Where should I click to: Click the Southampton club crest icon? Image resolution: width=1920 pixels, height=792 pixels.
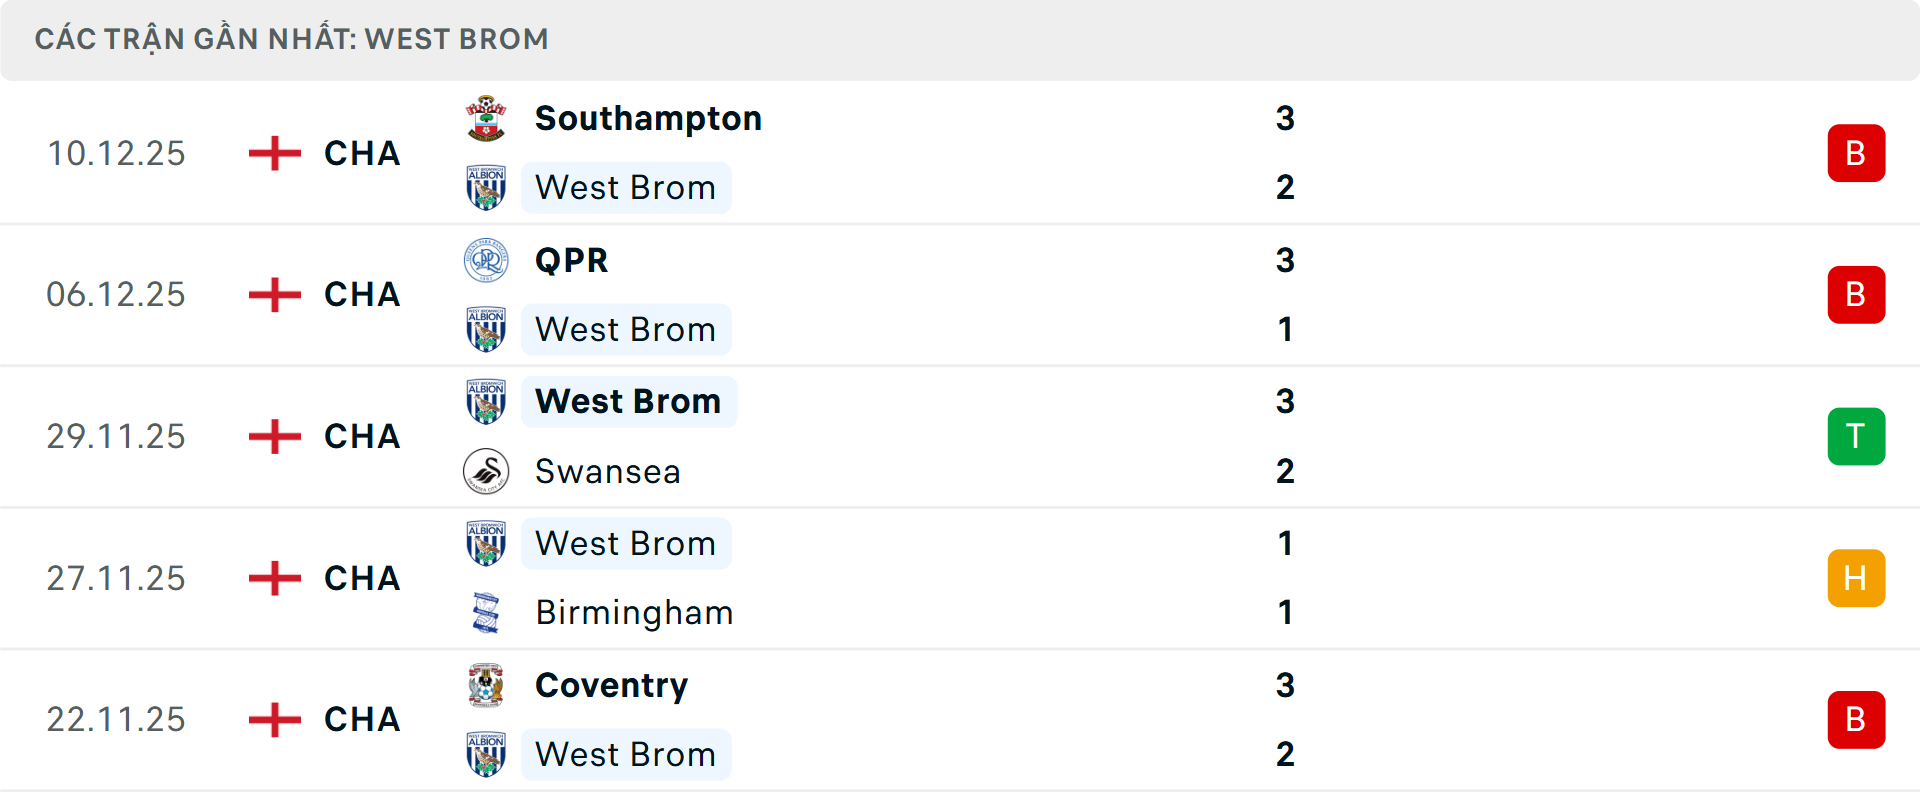(x=486, y=117)
